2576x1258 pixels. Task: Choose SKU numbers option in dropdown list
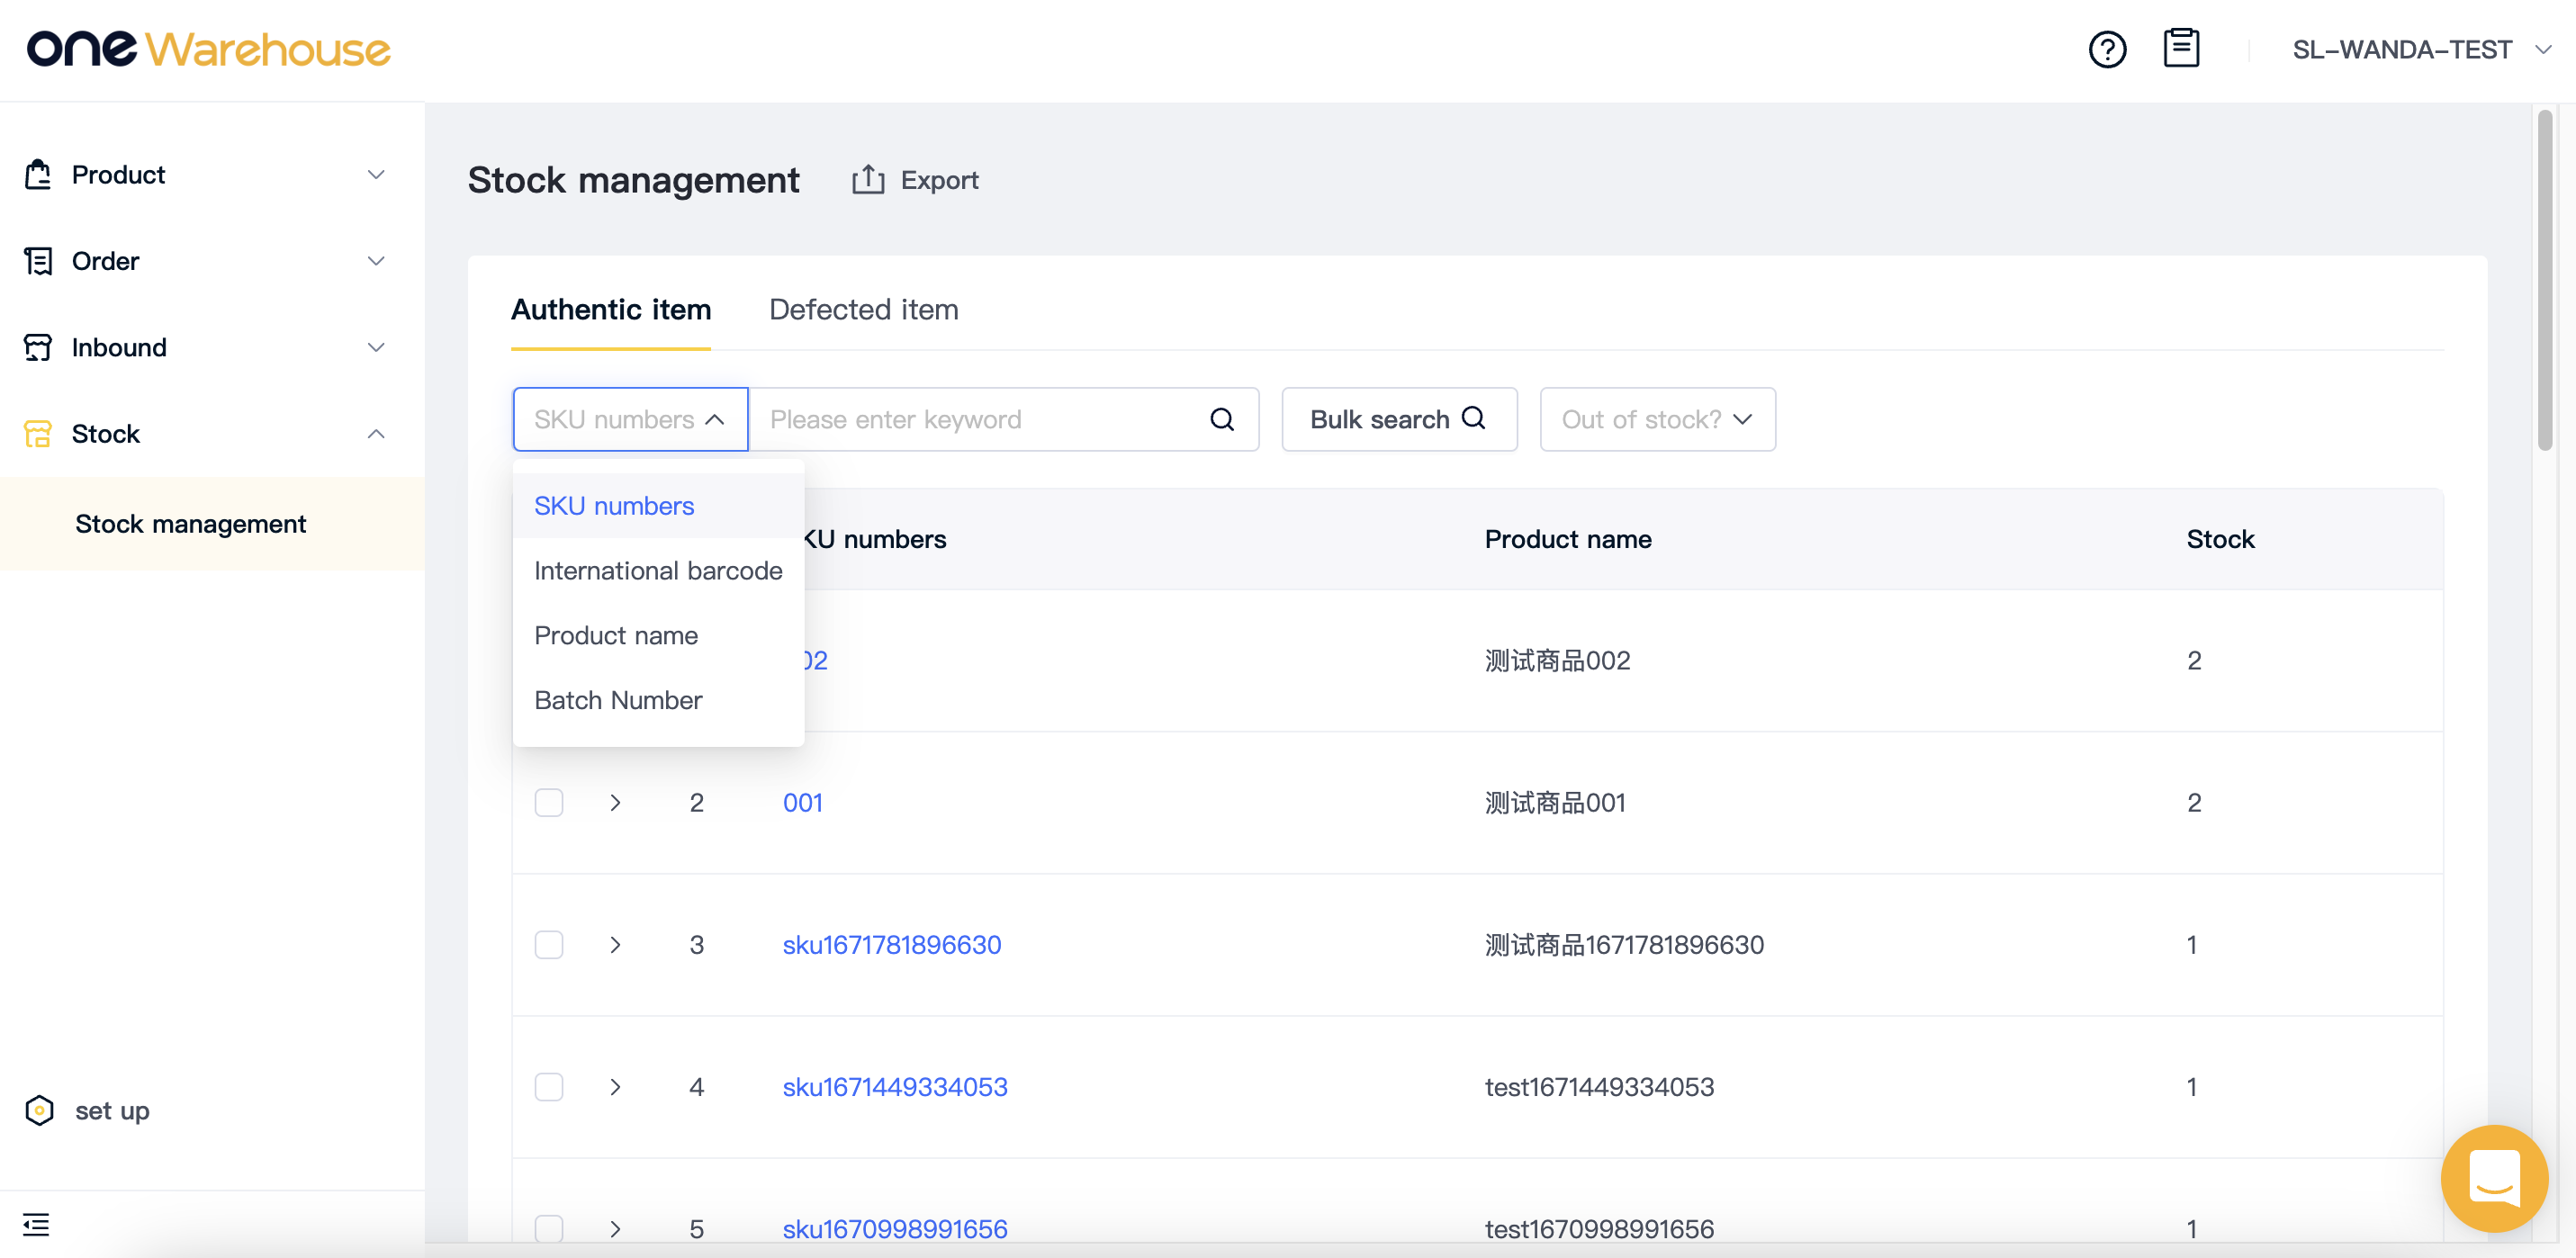658,506
